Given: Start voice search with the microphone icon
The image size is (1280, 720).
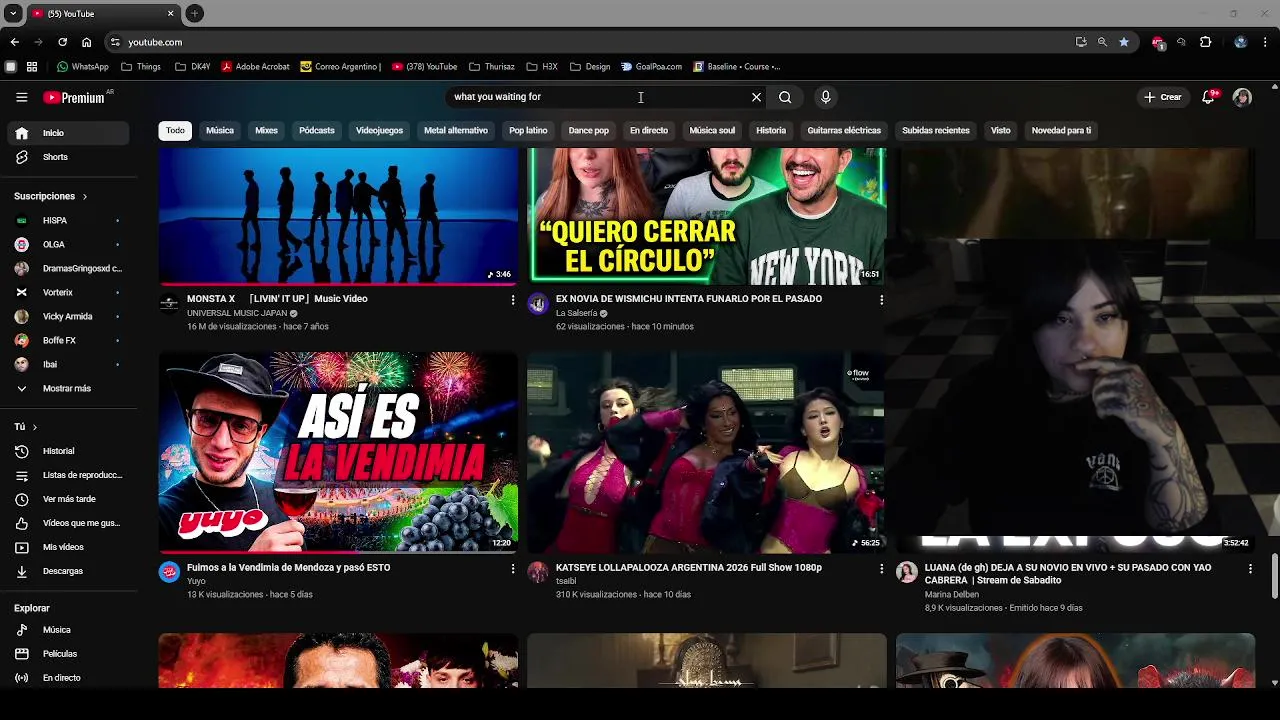Looking at the screenshot, I should [x=825, y=97].
